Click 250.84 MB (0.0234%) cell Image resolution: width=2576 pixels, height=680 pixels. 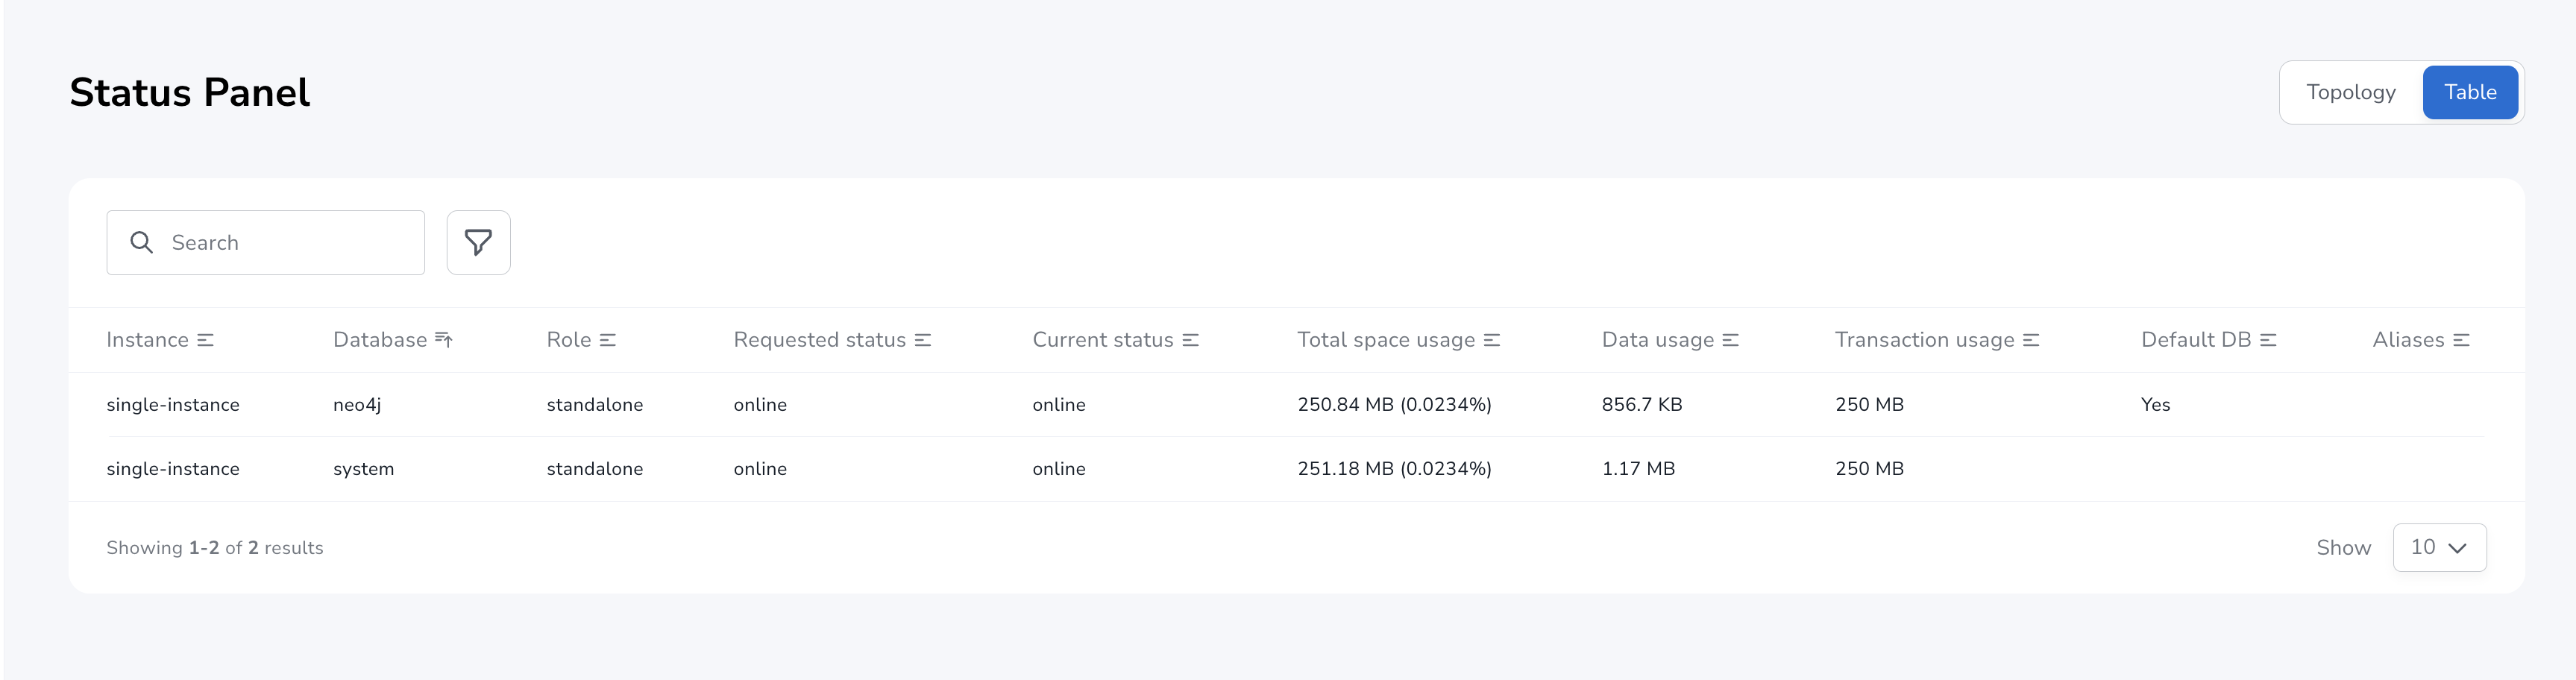point(1394,404)
